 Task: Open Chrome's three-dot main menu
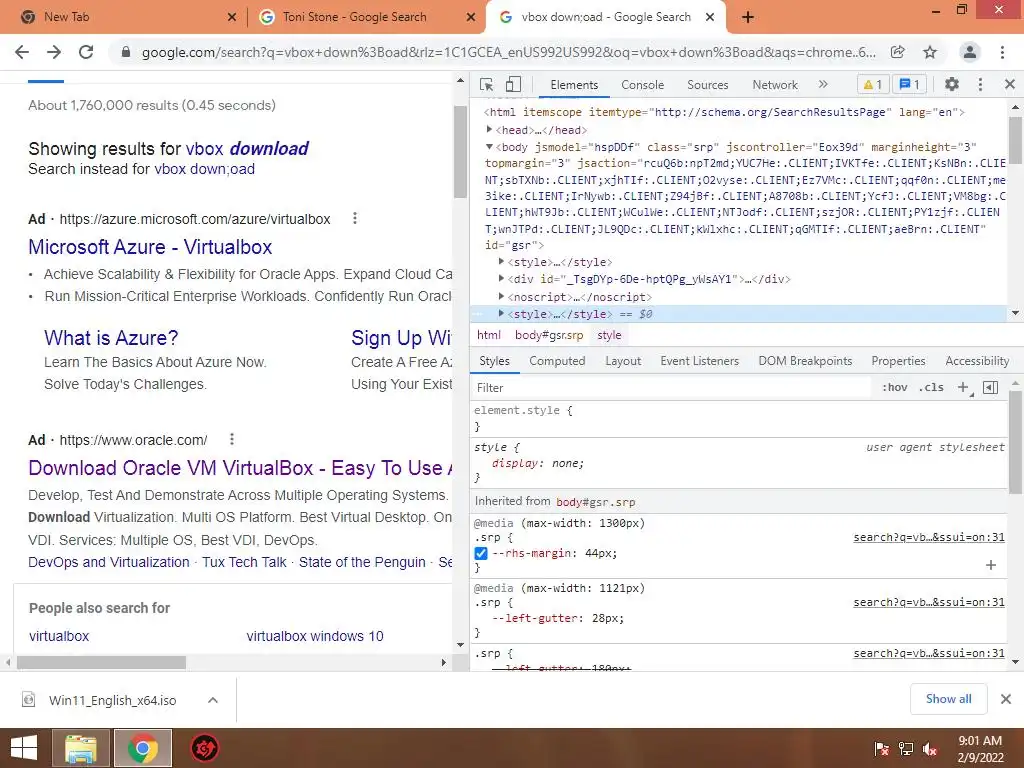coord(1002,52)
